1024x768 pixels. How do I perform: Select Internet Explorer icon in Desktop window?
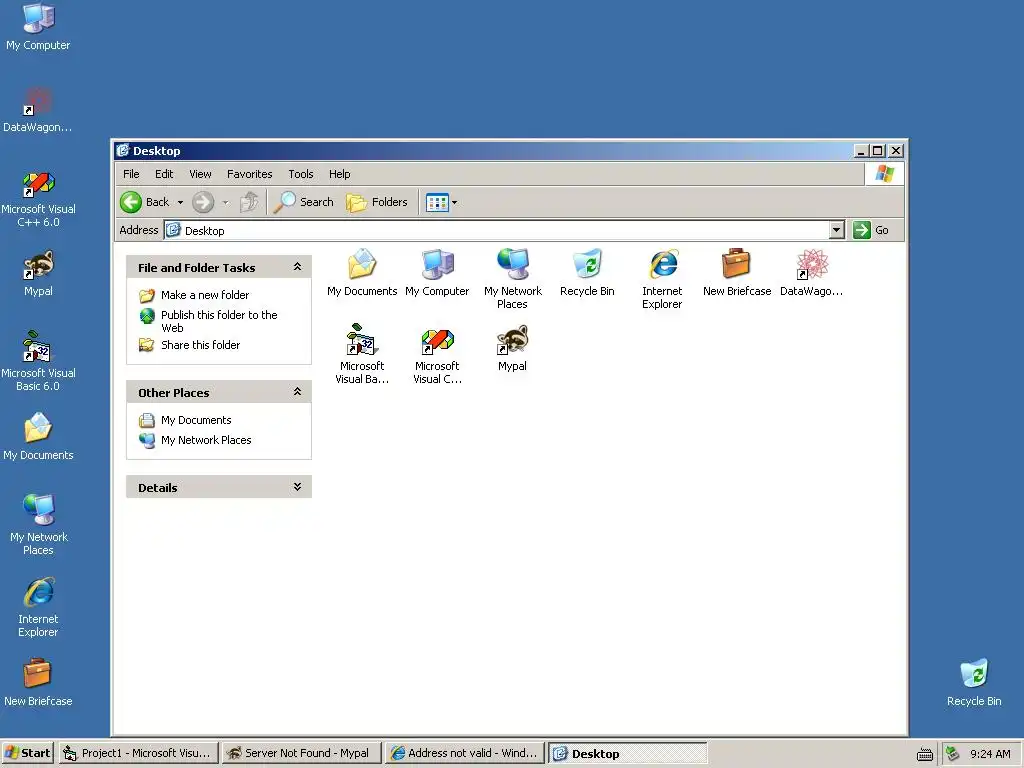pos(662,279)
